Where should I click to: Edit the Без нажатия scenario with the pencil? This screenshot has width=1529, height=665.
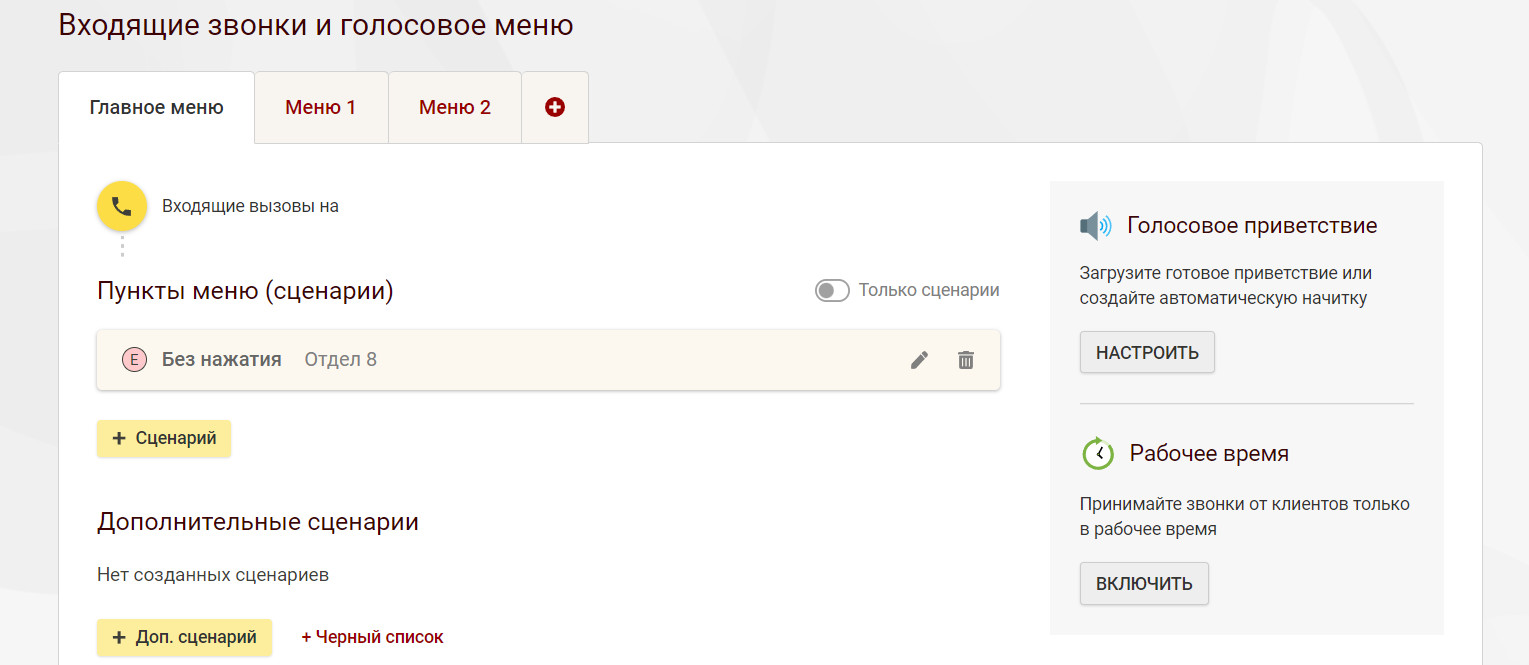(x=920, y=360)
